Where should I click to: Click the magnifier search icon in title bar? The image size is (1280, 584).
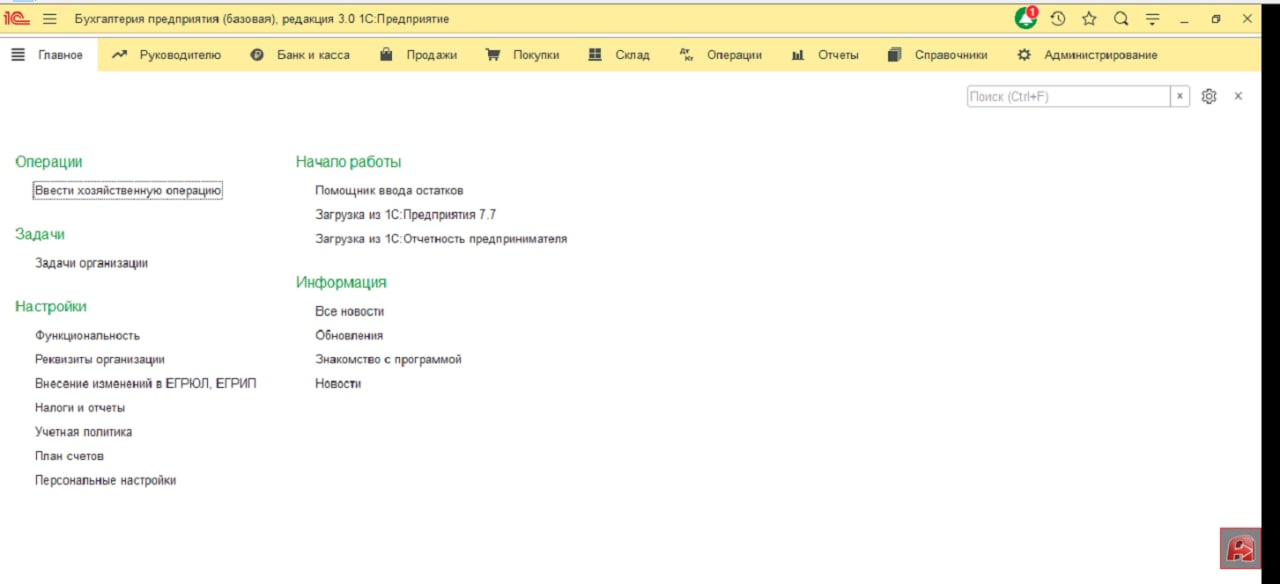[x=1121, y=19]
